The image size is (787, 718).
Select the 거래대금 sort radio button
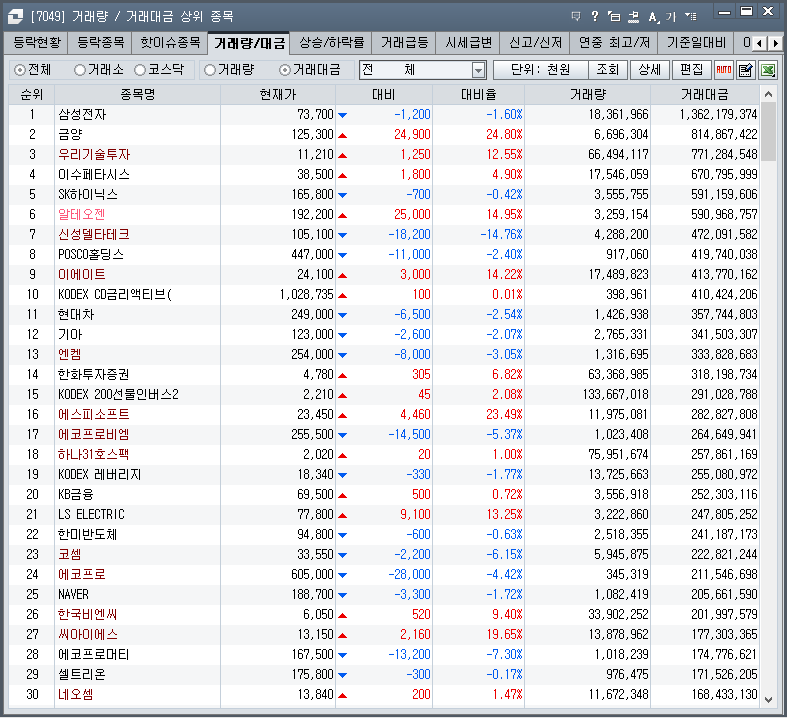click(x=285, y=70)
